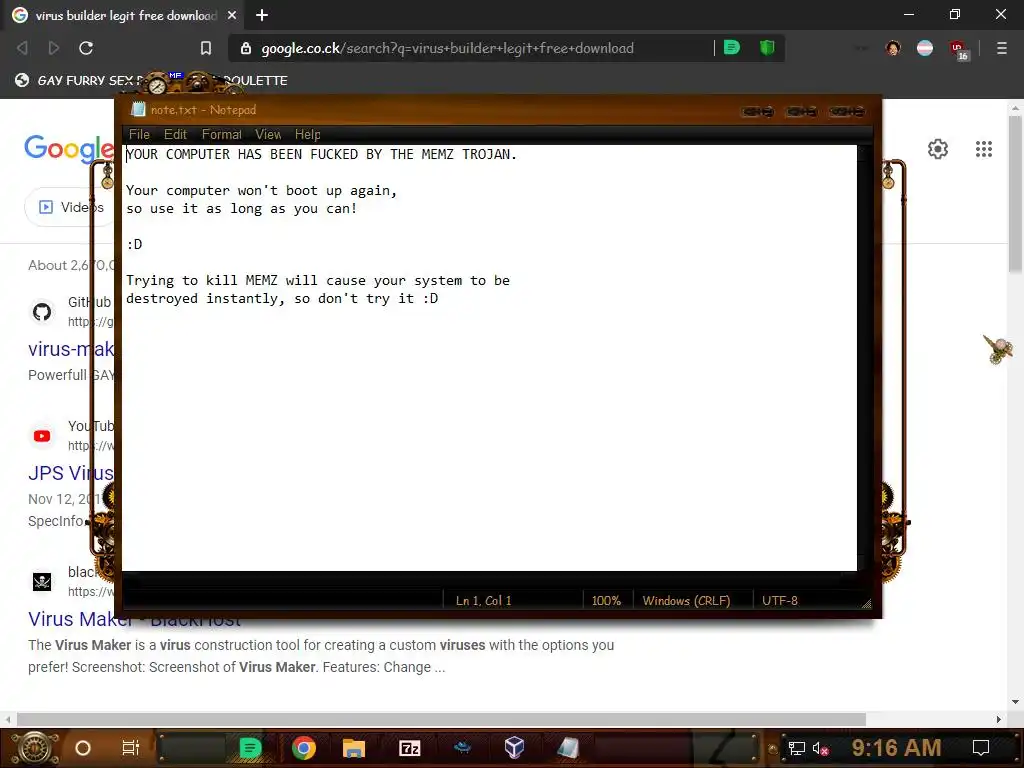Open the browser hamburger main menu
This screenshot has height=768, width=1024.
tap(1002, 48)
